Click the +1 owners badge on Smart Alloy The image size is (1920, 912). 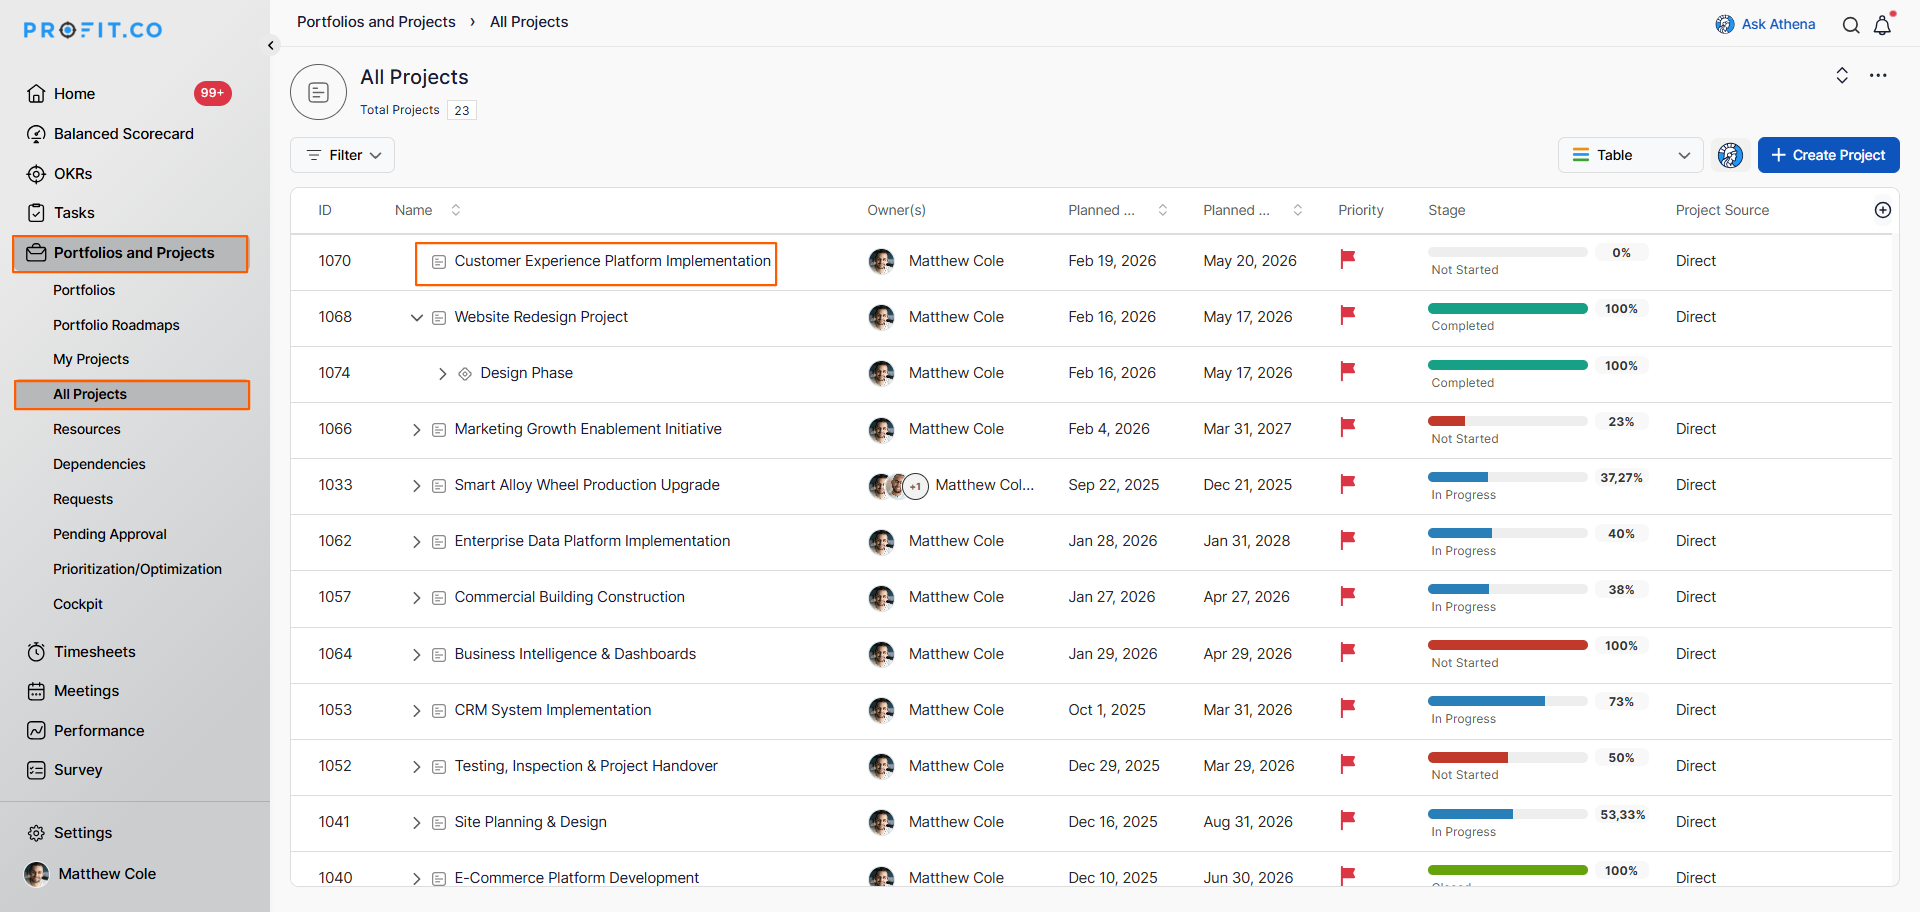pos(915,486)
